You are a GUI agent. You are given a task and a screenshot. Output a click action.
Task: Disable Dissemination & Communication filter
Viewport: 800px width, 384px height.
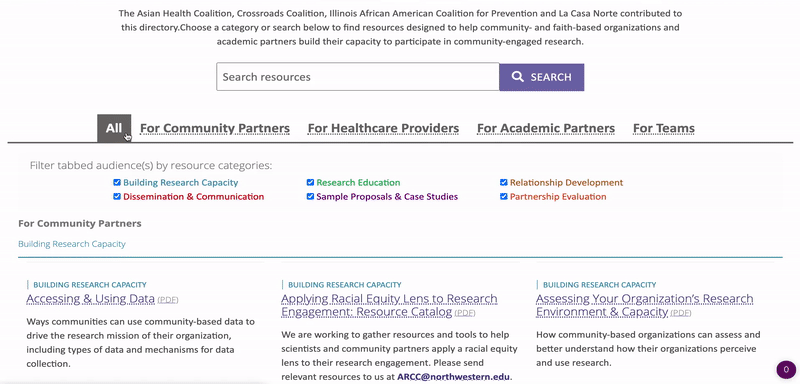117,196
